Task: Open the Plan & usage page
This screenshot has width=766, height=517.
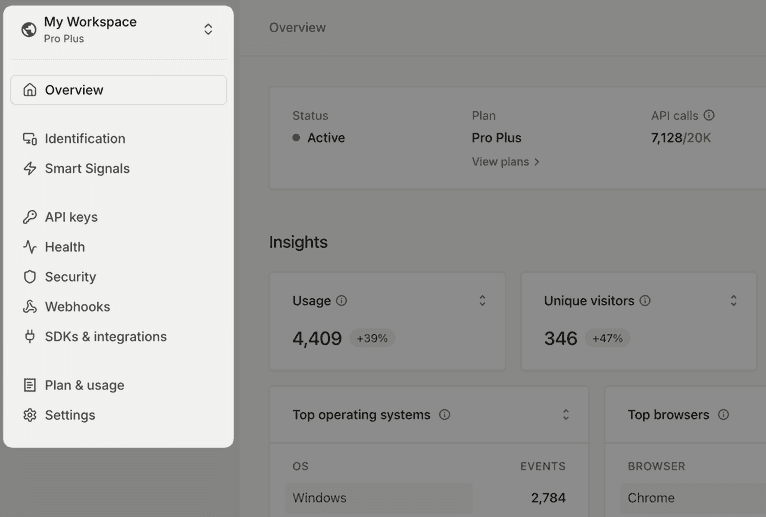Action: tap(85, 385)
